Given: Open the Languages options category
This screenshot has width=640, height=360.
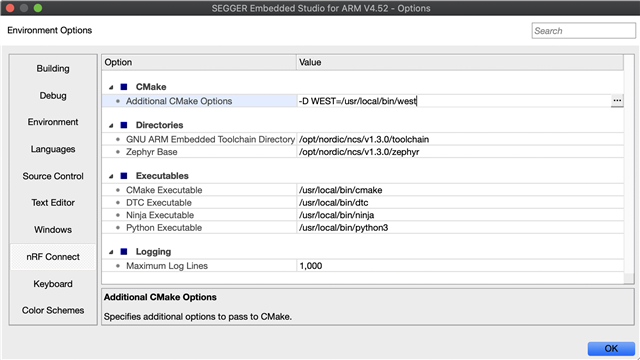Looking at the screenshot, I should pos(53,149).
